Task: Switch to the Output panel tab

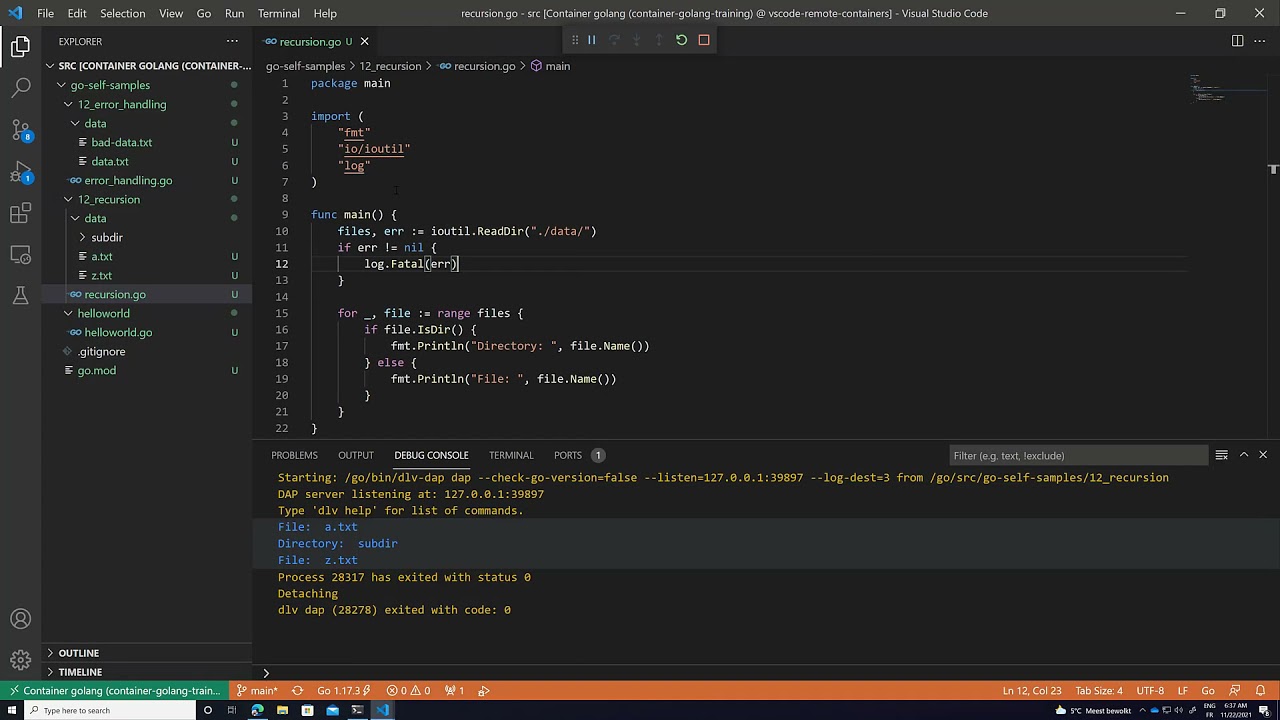Action: coord(355,455)
